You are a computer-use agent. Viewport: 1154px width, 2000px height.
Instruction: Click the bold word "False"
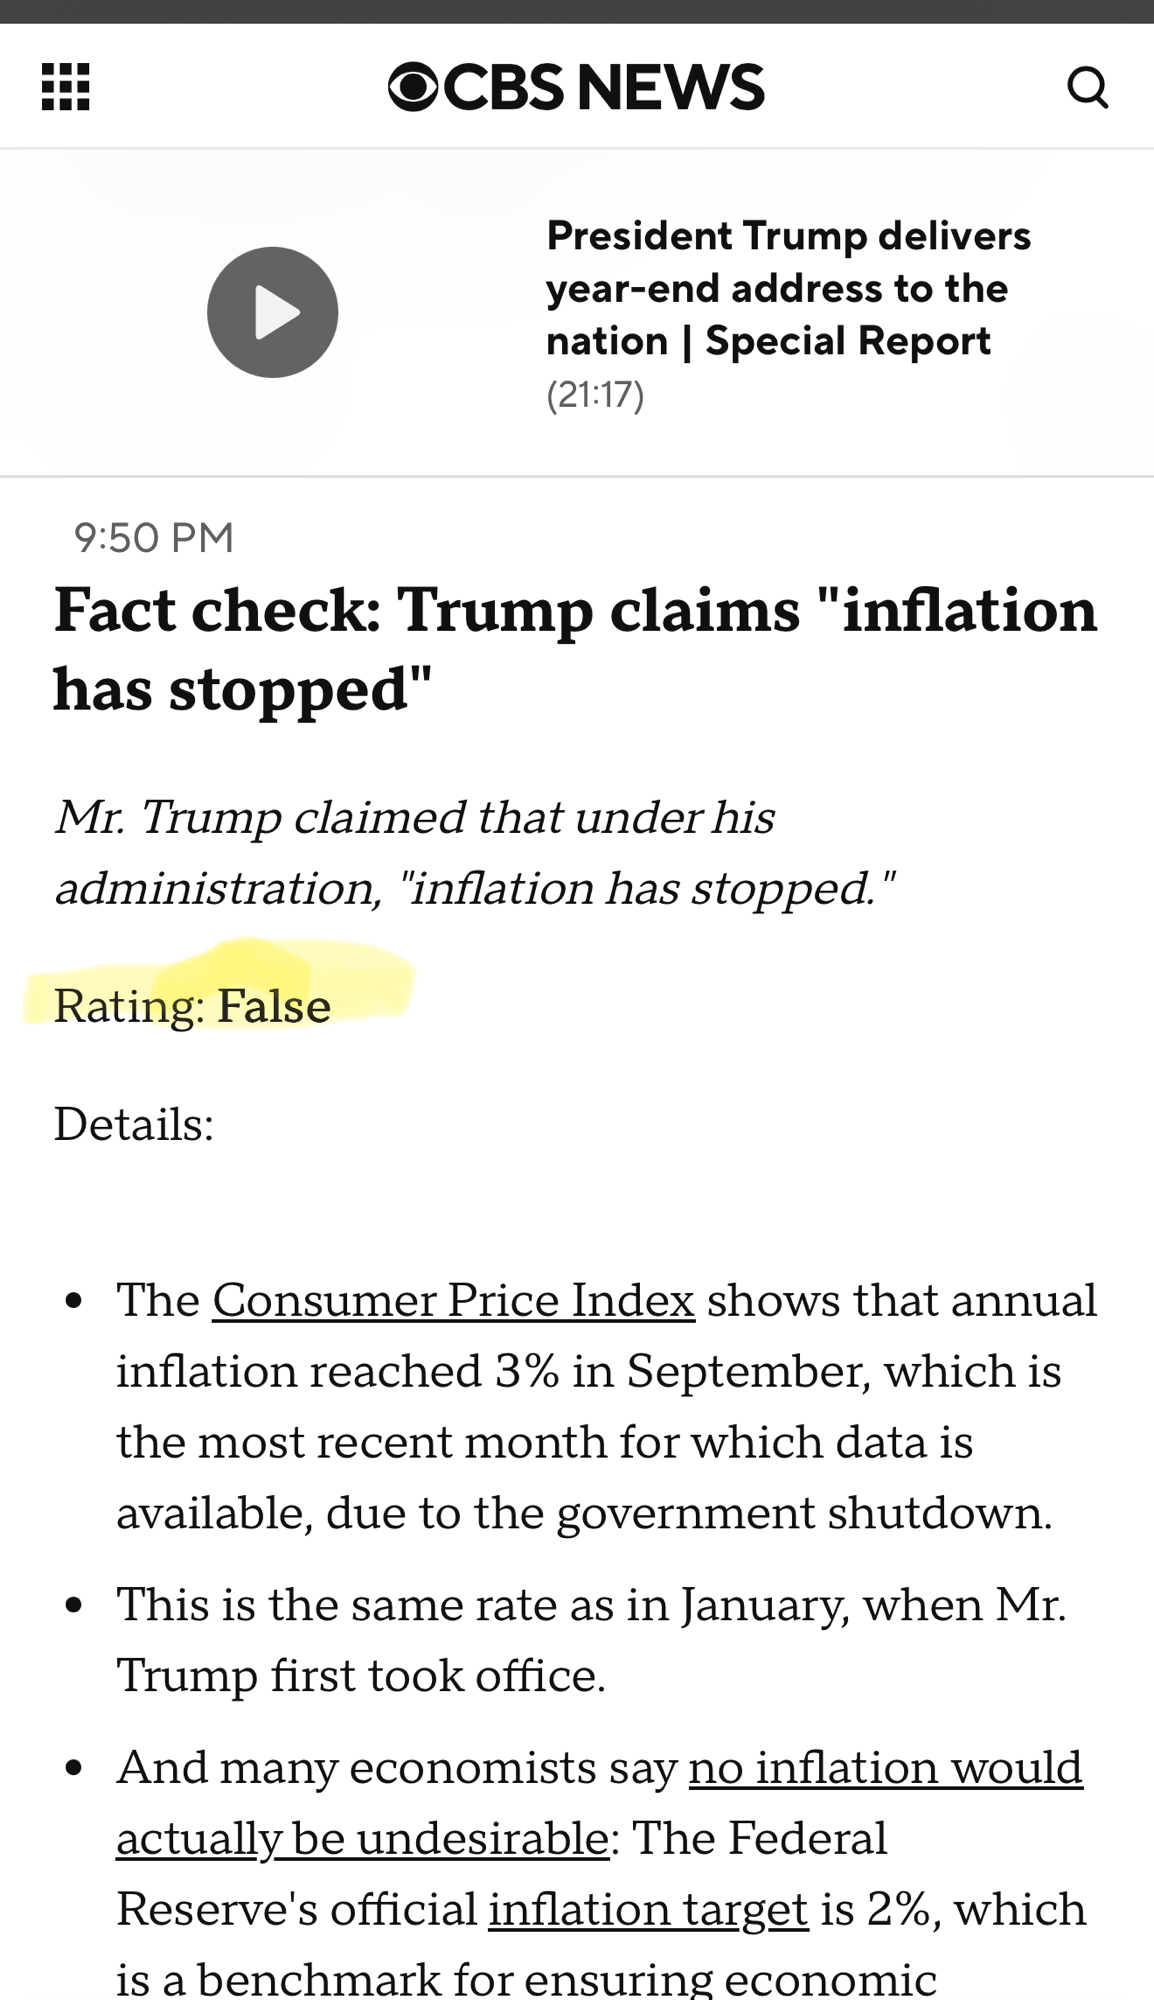(x=274, y=1006)
